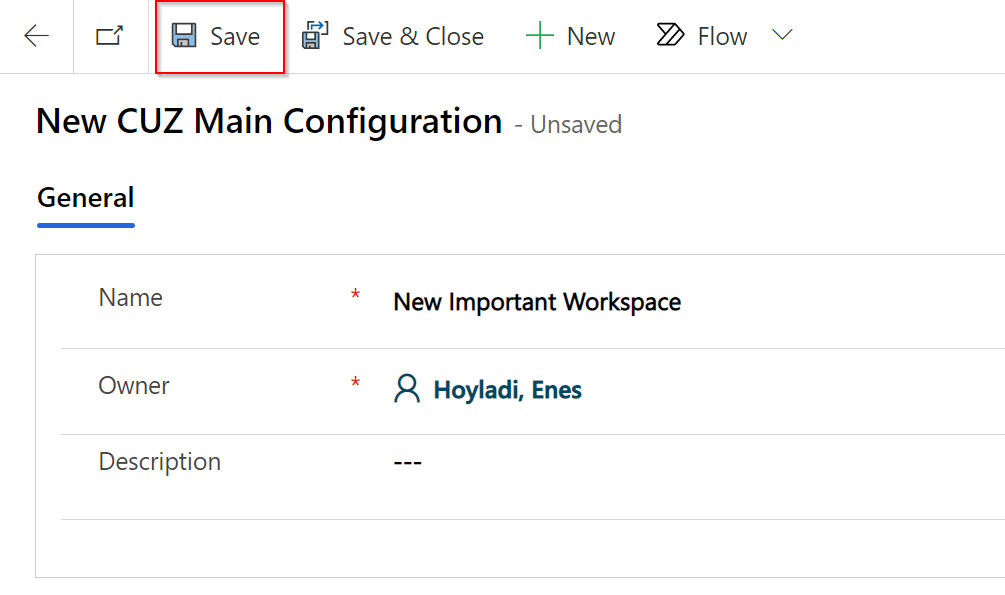
Task: Click the Name input containing New Important Workspace
Action: click(x=537, y=301)
